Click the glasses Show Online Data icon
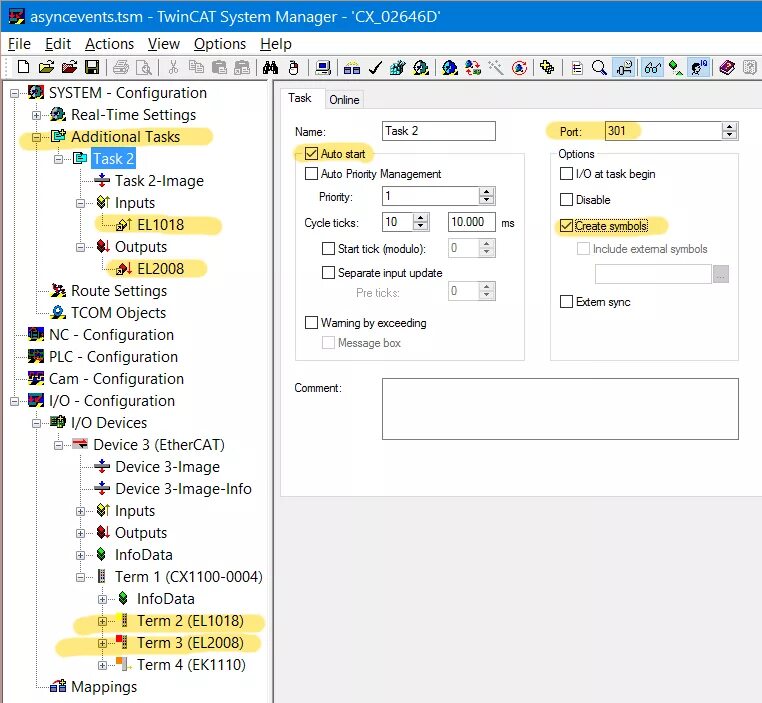The height and width of the screenshot is (703, 762). [x=653, y=68]
